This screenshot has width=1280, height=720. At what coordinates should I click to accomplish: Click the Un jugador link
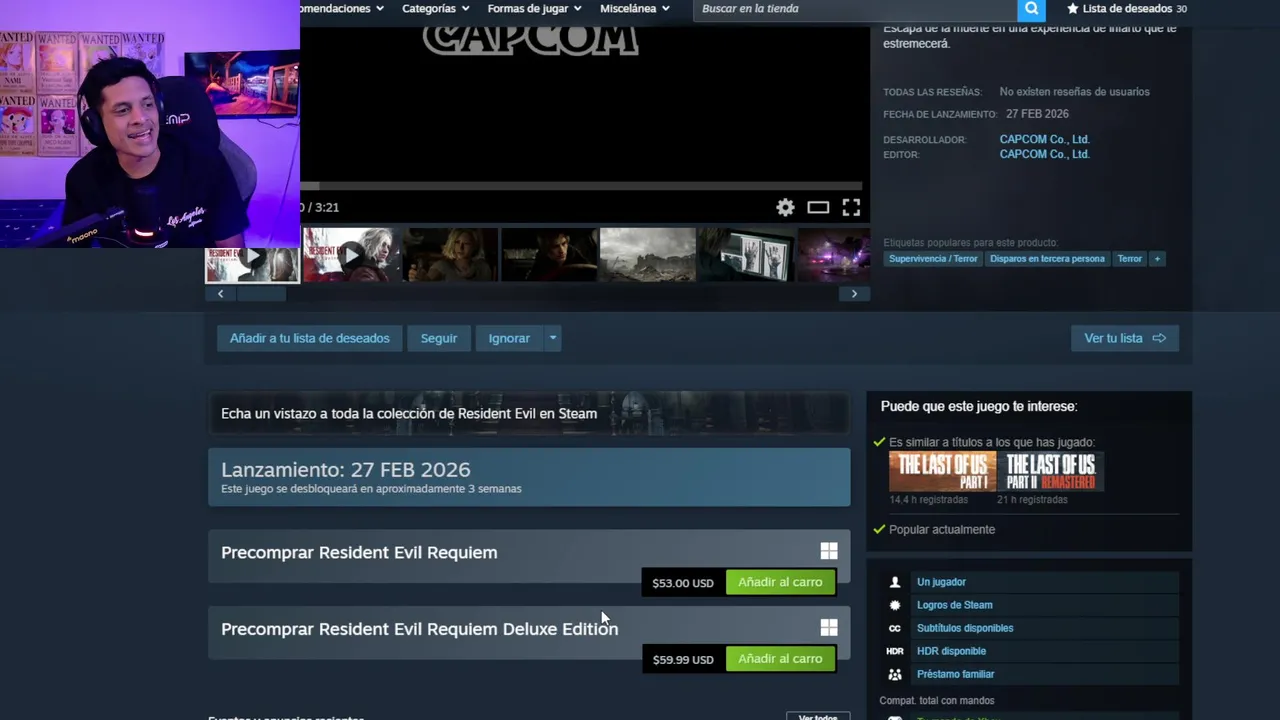[941, 582]
